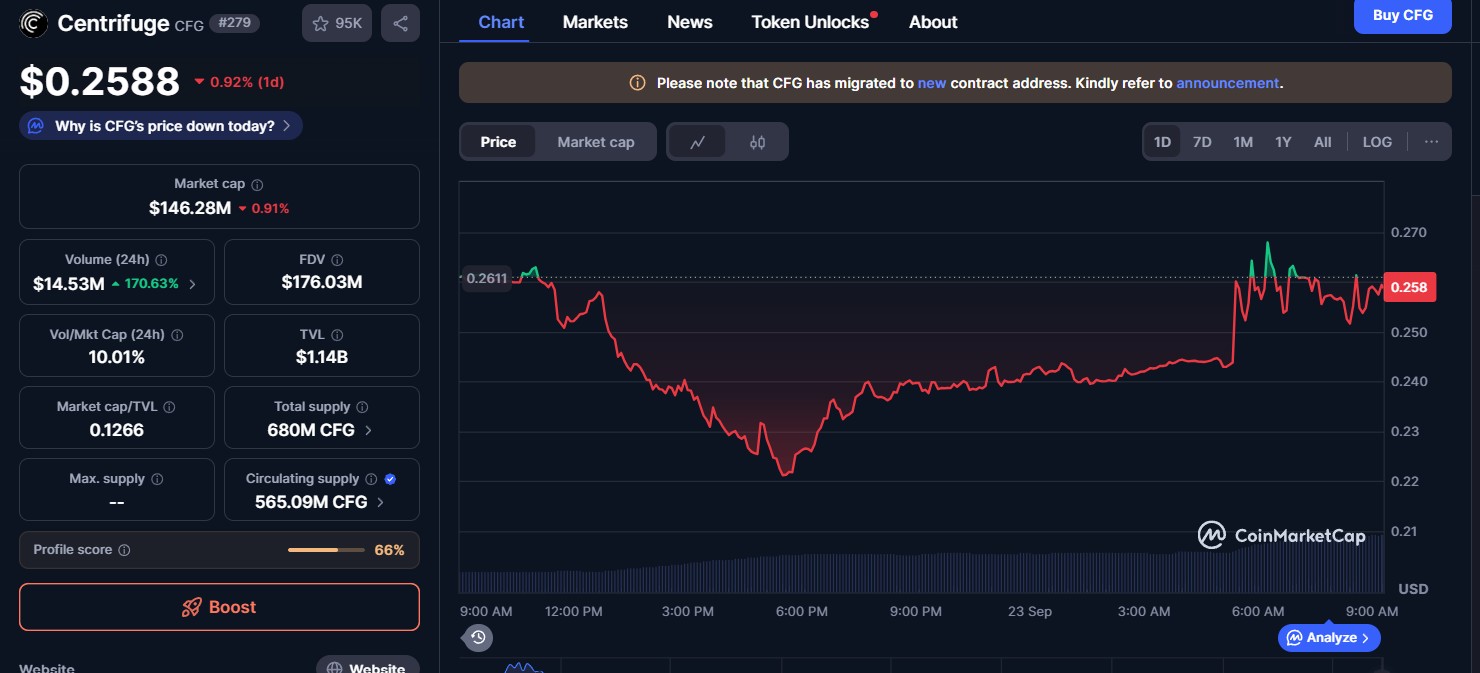Open the About tab
Screen dimensions: 1480x673
(933, 22)
